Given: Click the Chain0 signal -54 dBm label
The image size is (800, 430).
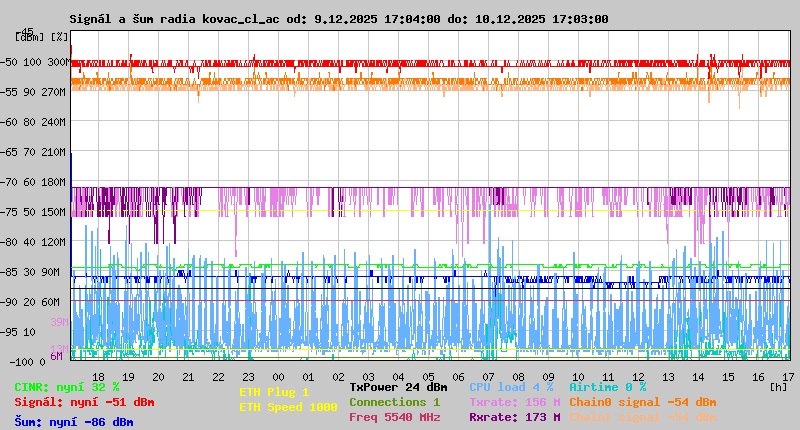Looking at the screenshot, I should pos(642,402).
